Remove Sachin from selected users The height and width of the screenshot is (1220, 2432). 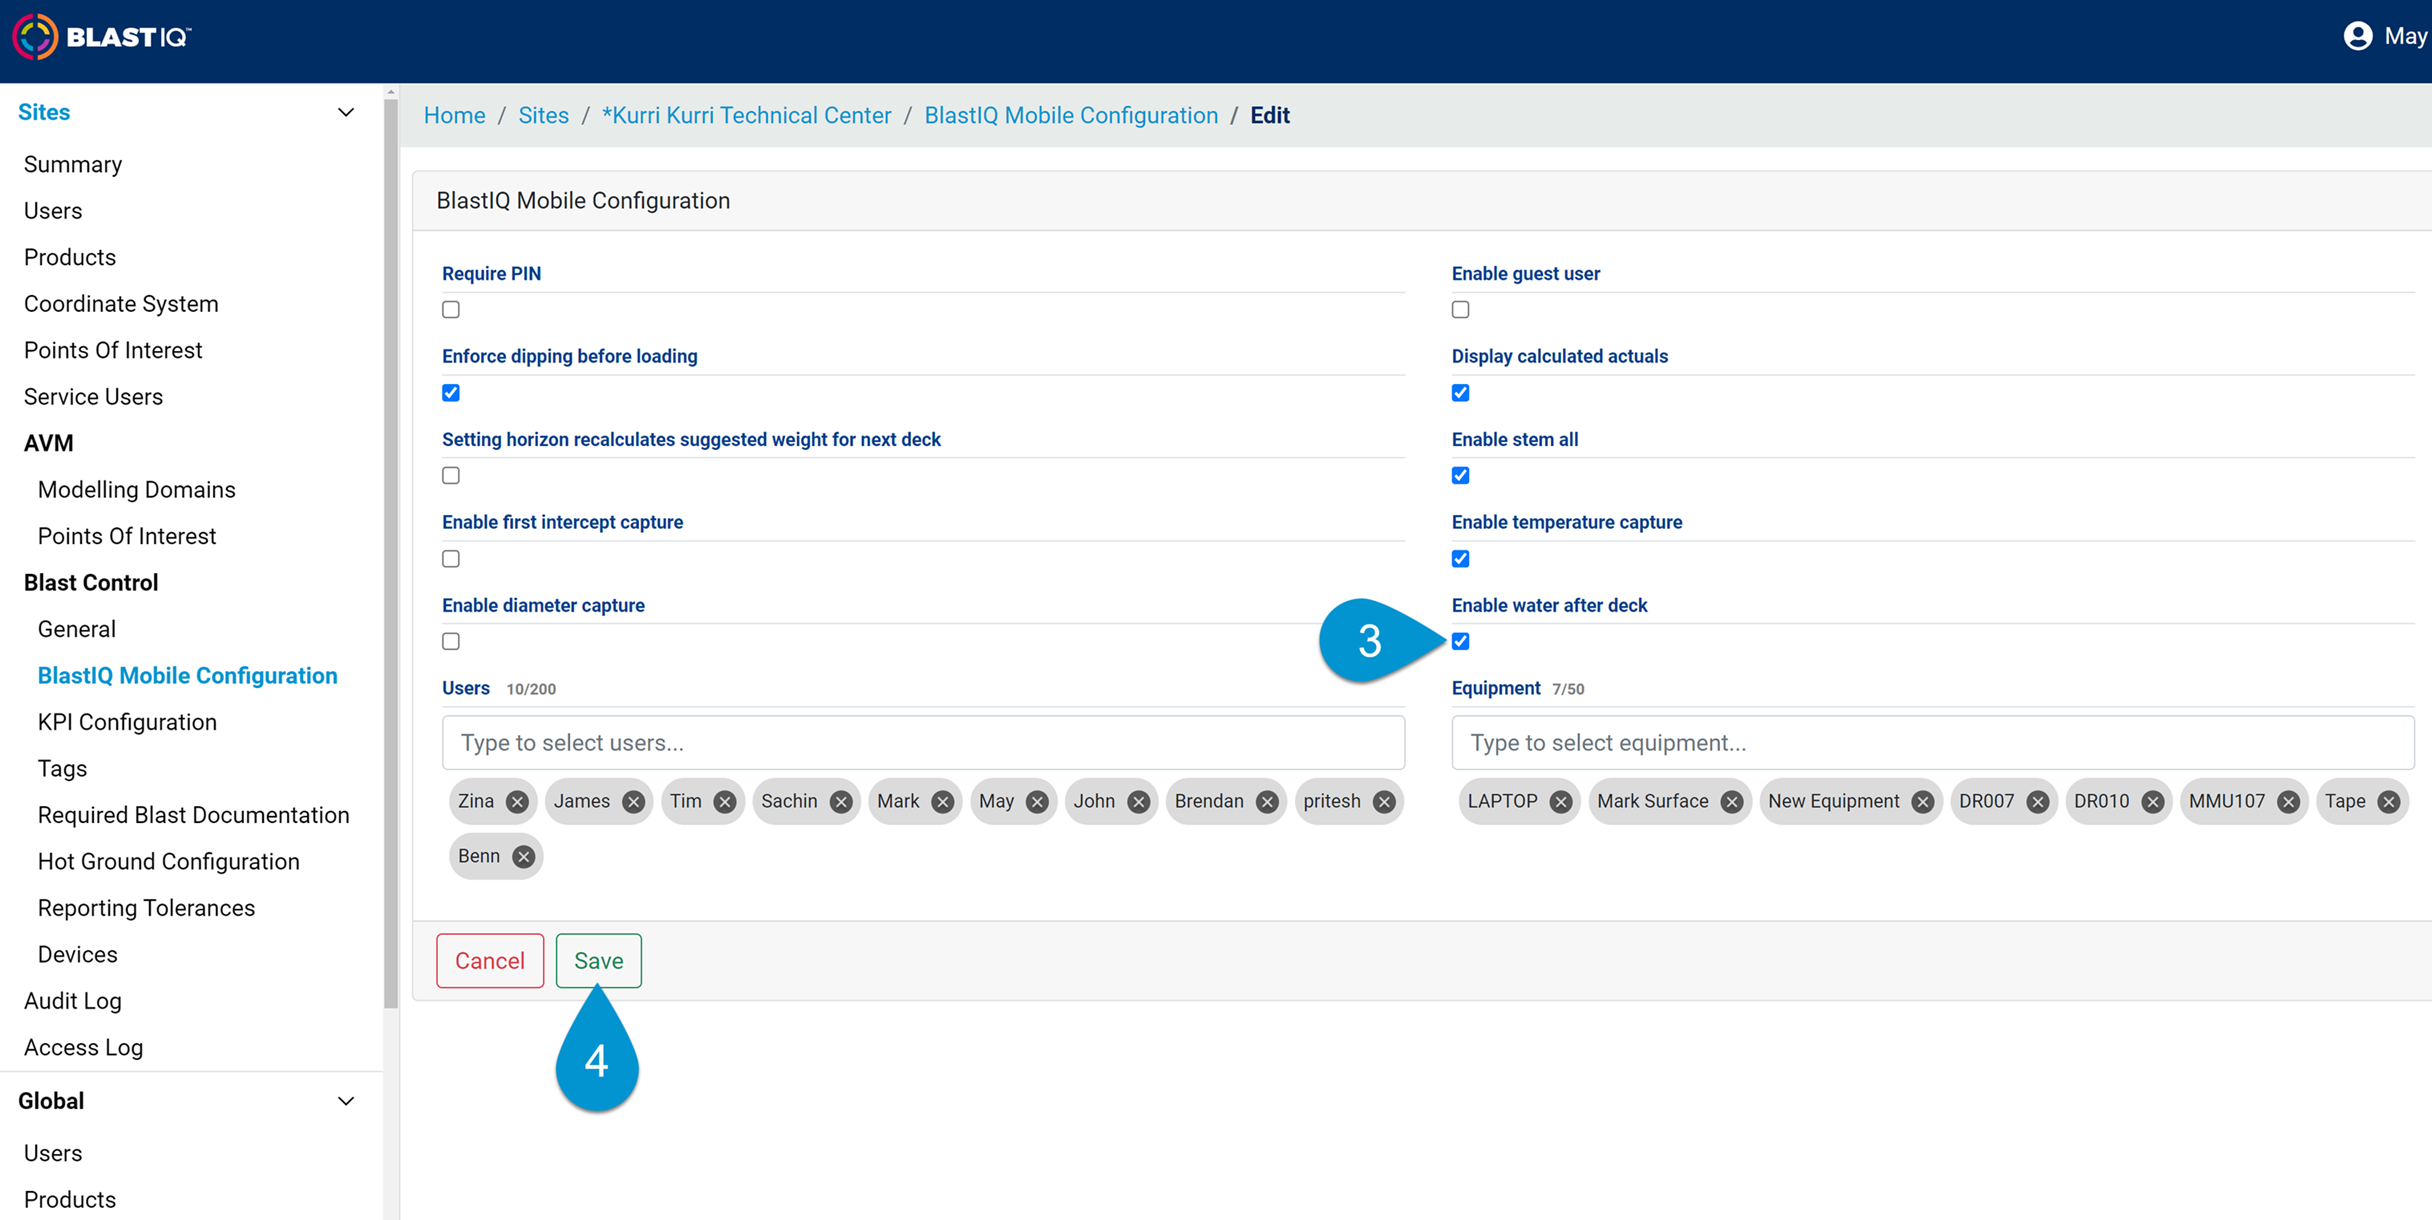841,802
